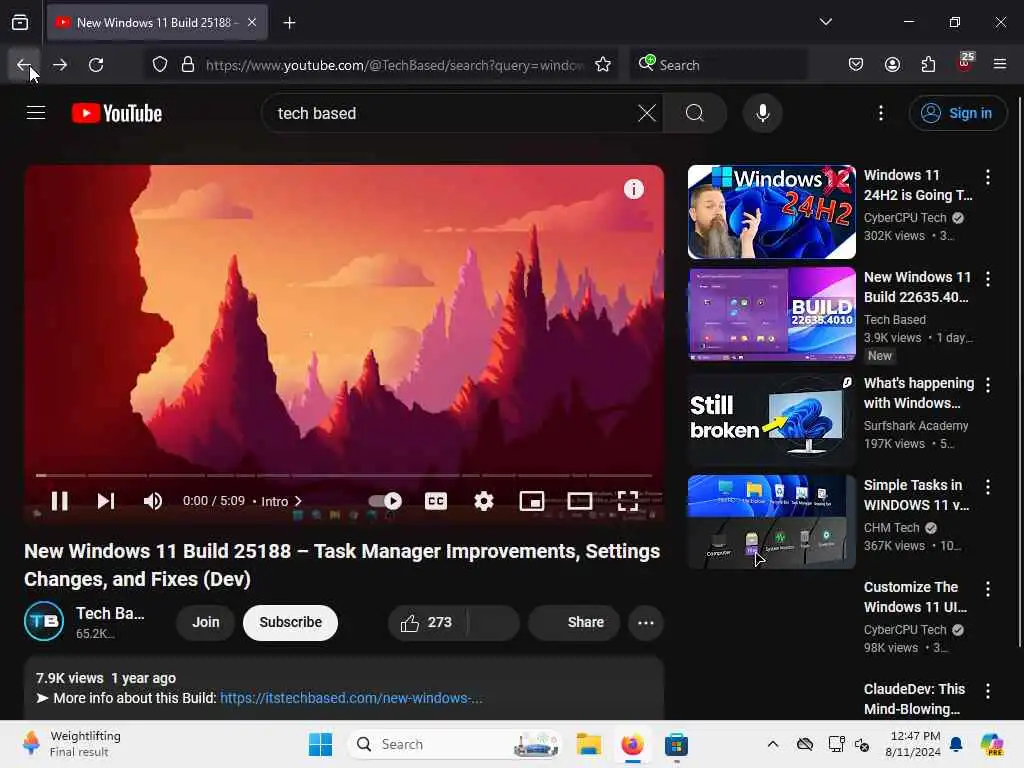
Task: Open a new browser tab
Action: pos(289,23)
